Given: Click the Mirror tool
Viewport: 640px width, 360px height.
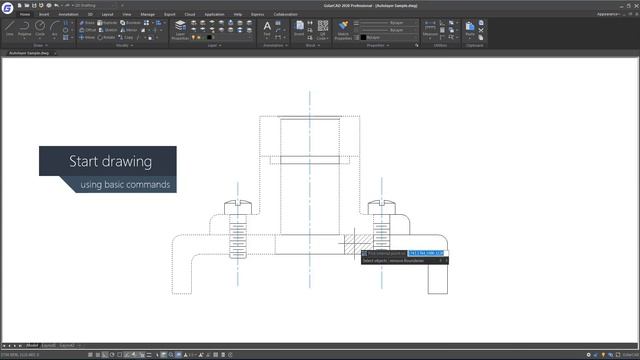Looking at the screenshot, I should (129, 30).
